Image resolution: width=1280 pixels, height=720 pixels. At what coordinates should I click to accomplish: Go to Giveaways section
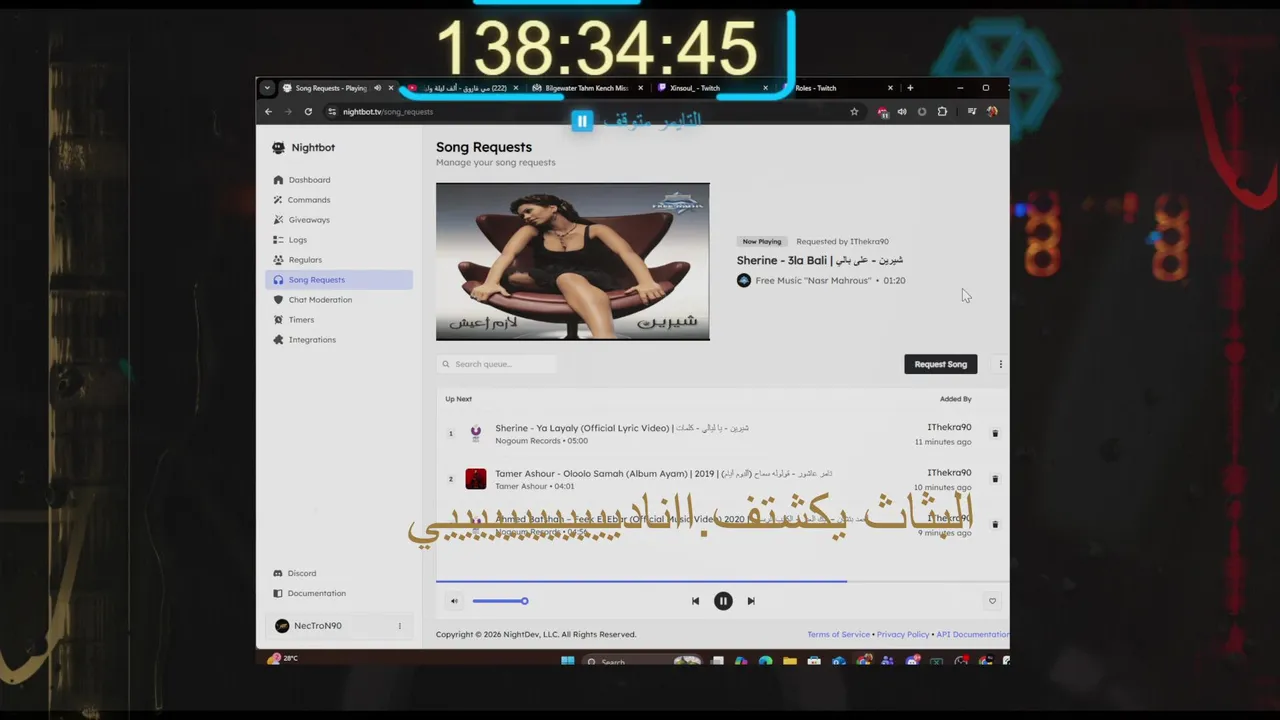[339, 220]
